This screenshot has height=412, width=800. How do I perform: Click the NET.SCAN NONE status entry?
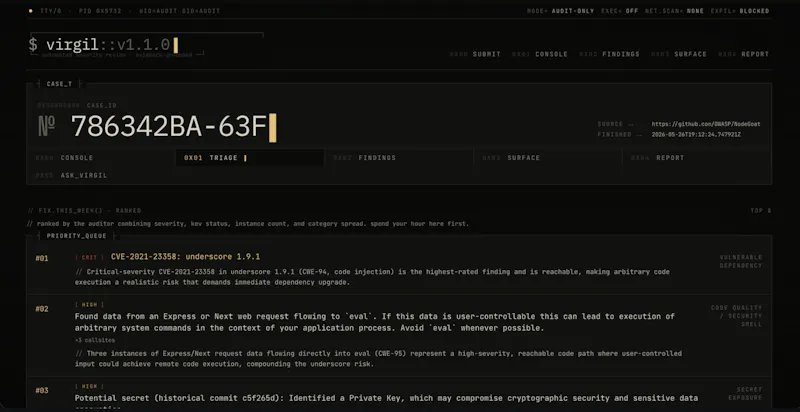pyautogui.click(x=674, y=11)
